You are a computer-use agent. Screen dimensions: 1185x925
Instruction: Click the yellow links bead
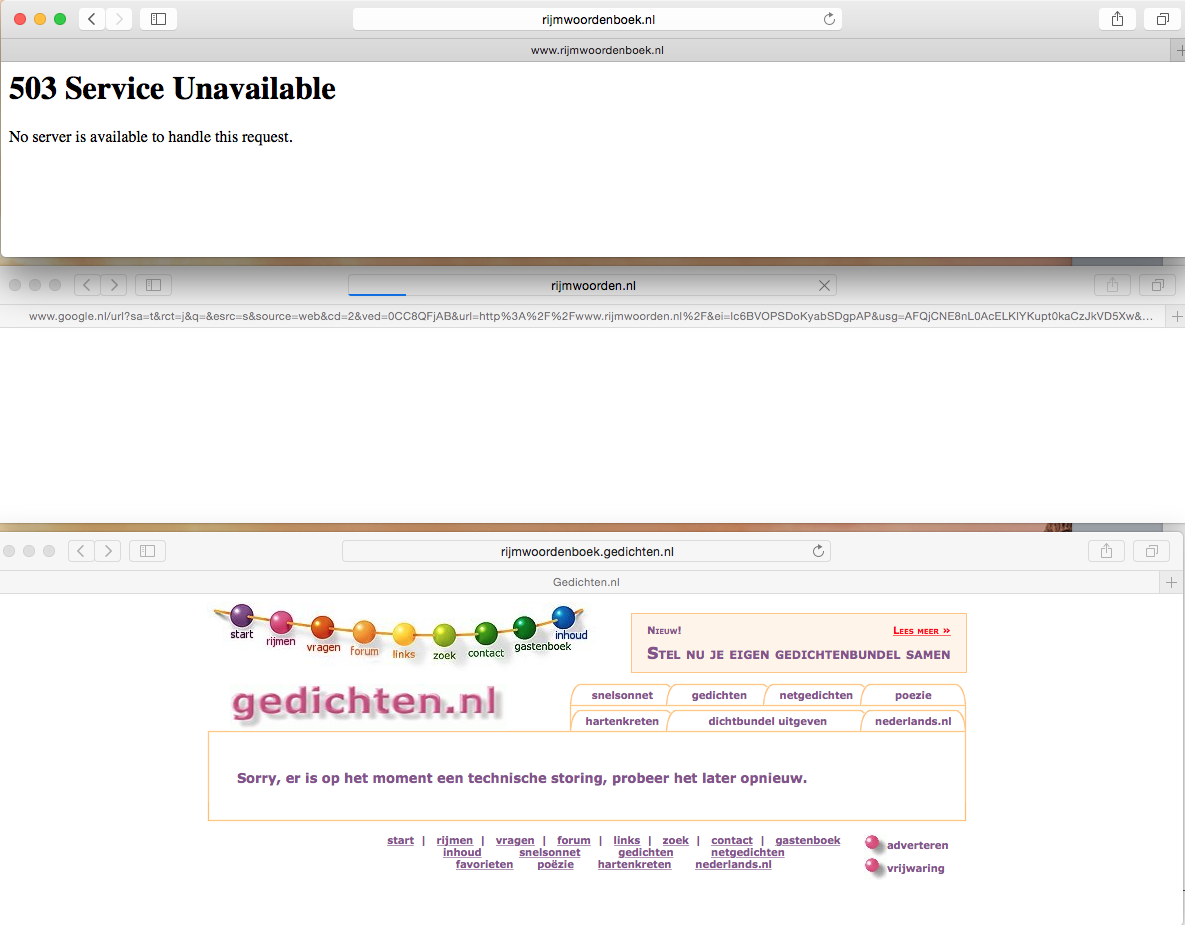404,635
